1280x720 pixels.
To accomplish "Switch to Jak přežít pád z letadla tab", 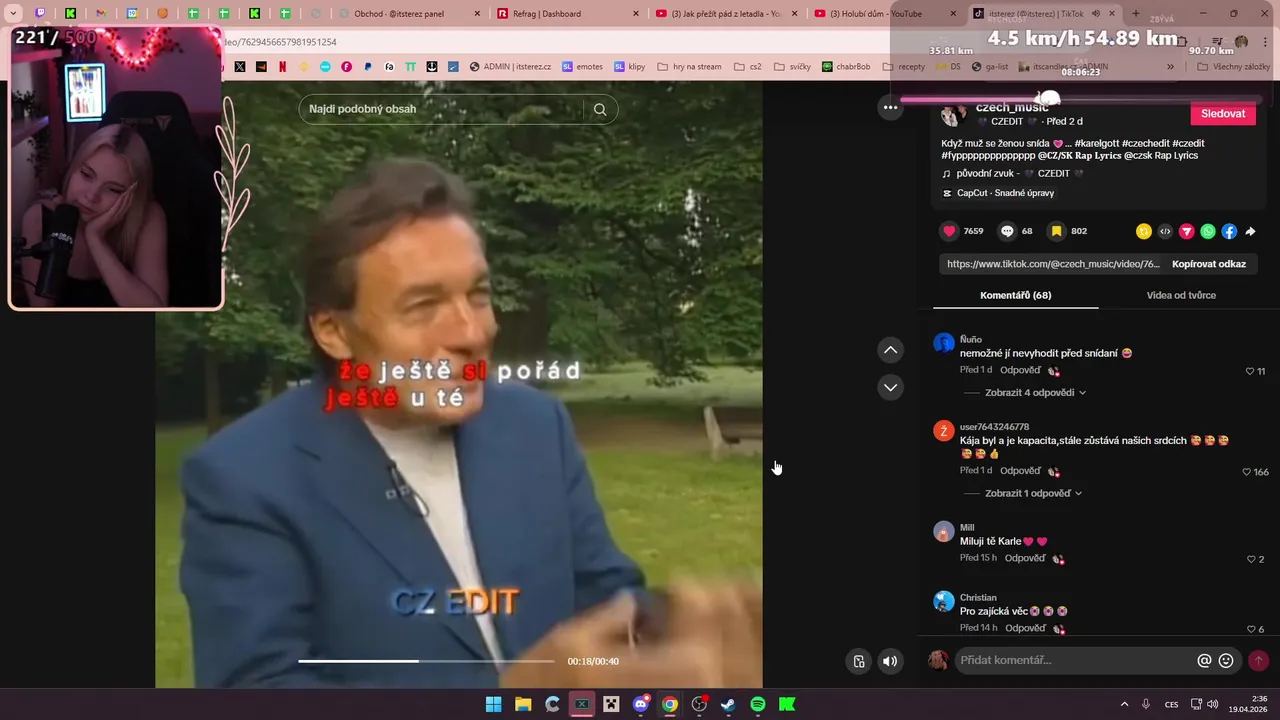I will click(725, 14).
